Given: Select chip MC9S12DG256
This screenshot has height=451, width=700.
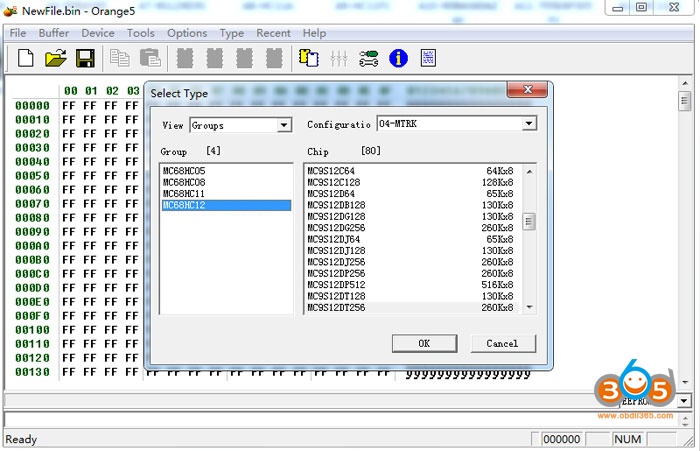Looking at the screenshot, I should [x=411, y=228].
